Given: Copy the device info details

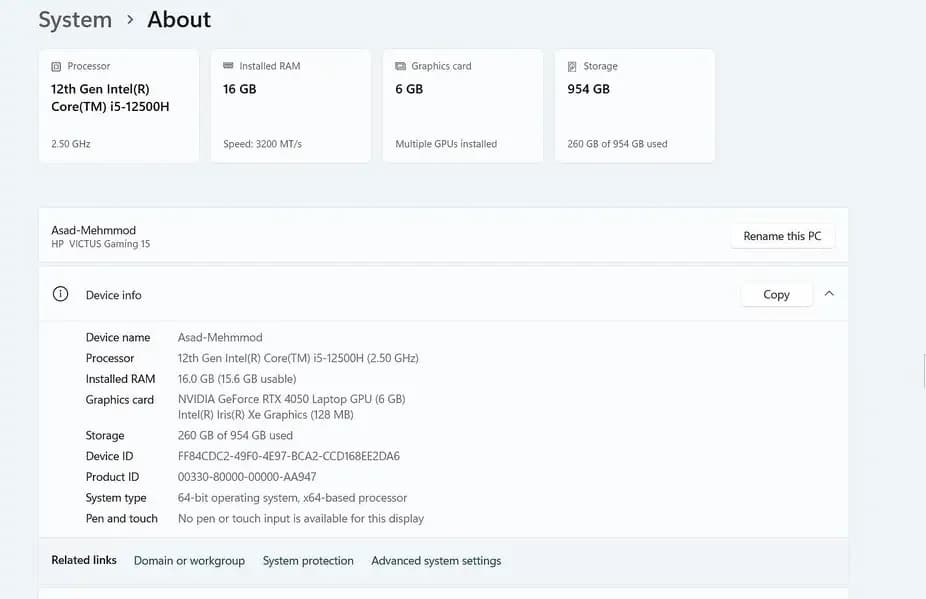Looking at the screenshot, I should [x=776, y=294].
